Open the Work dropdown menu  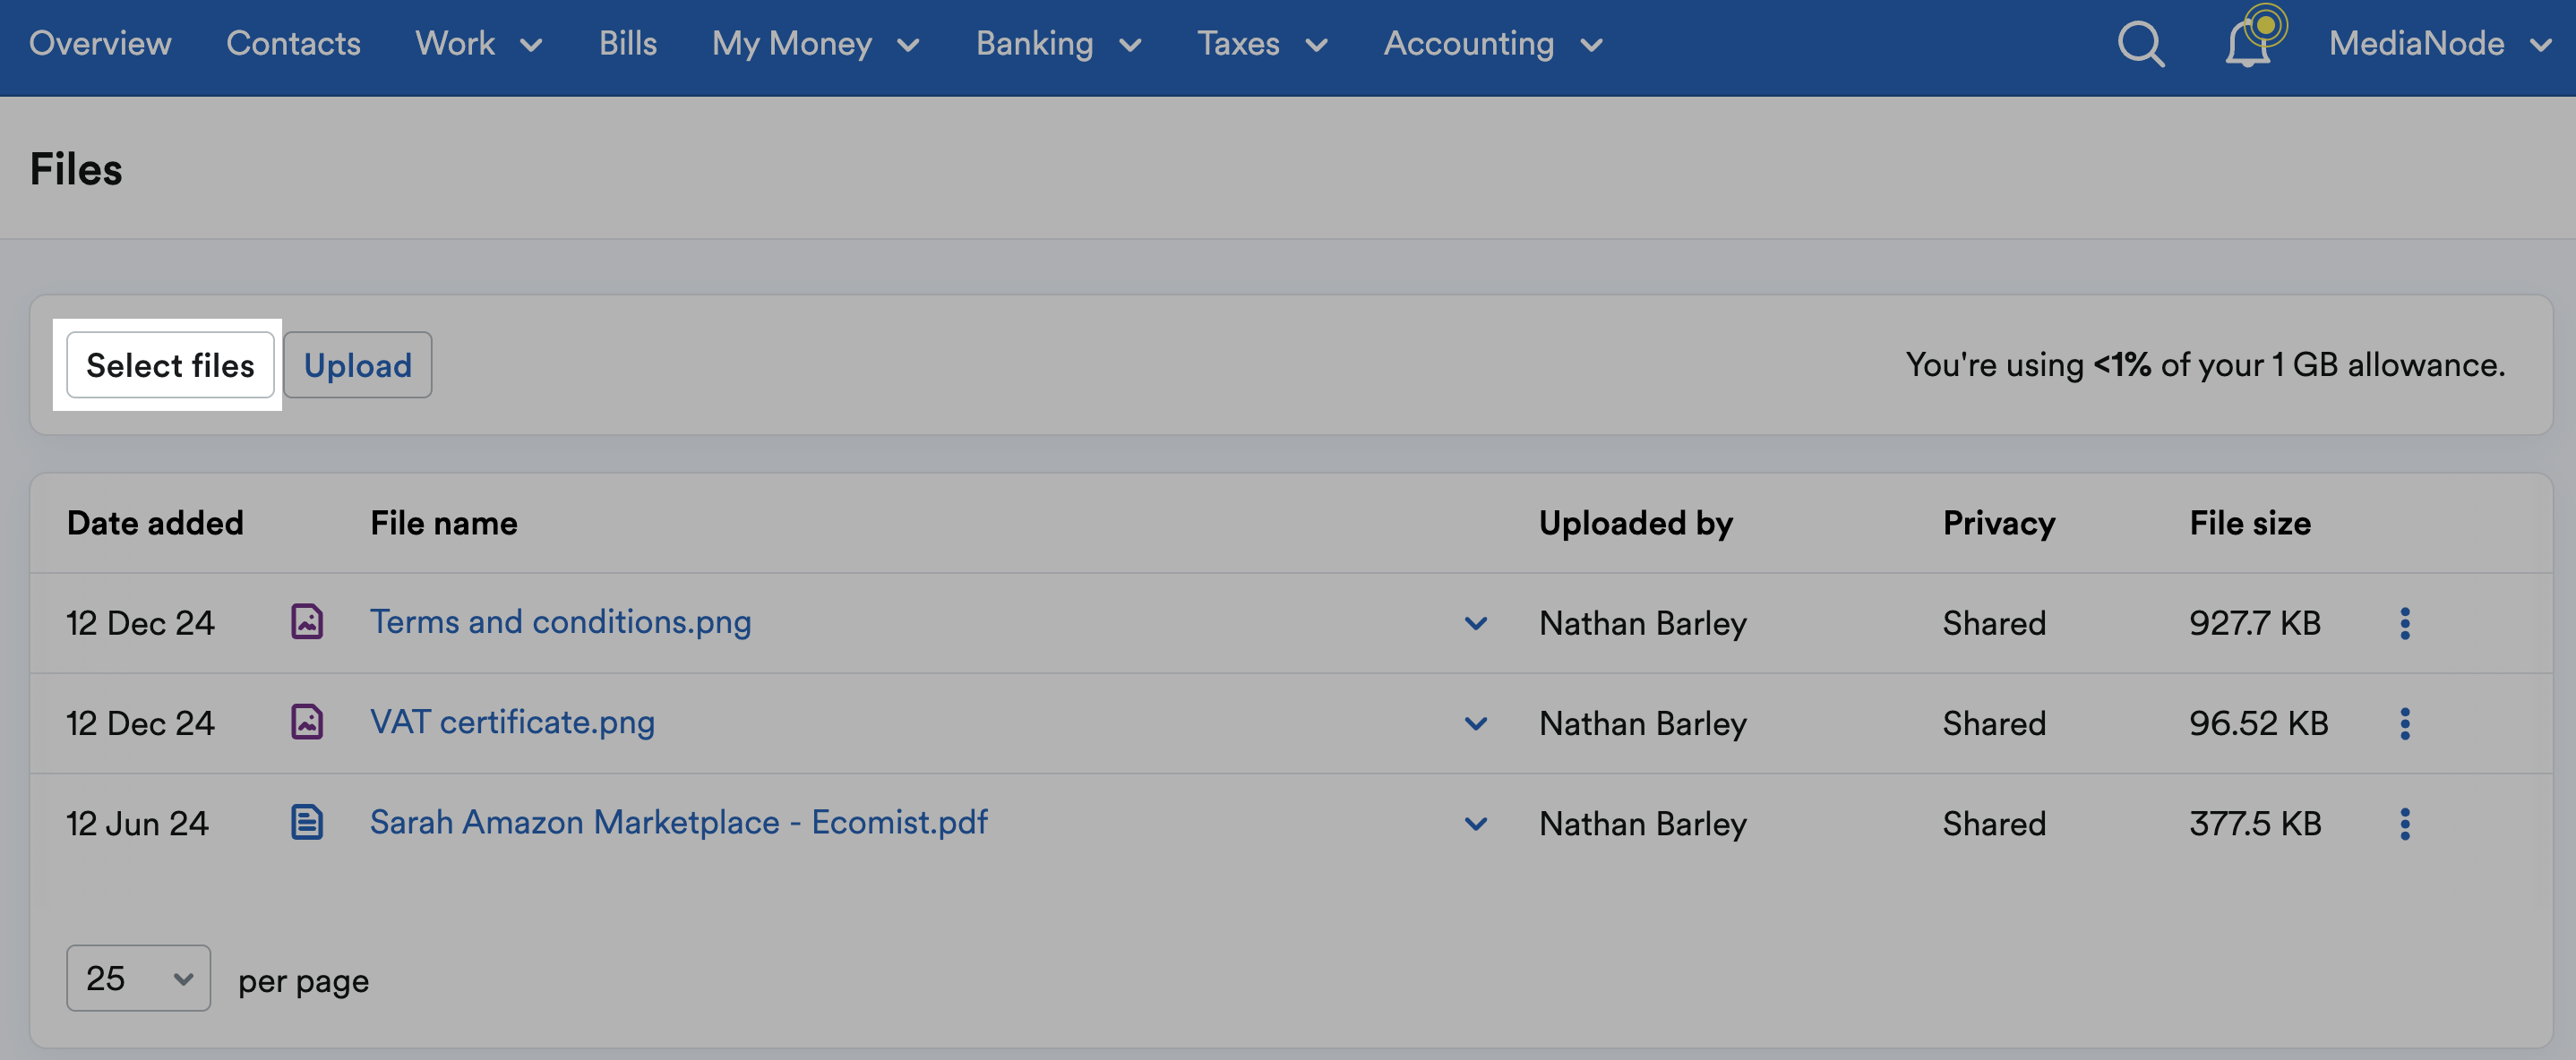[479, 44]
